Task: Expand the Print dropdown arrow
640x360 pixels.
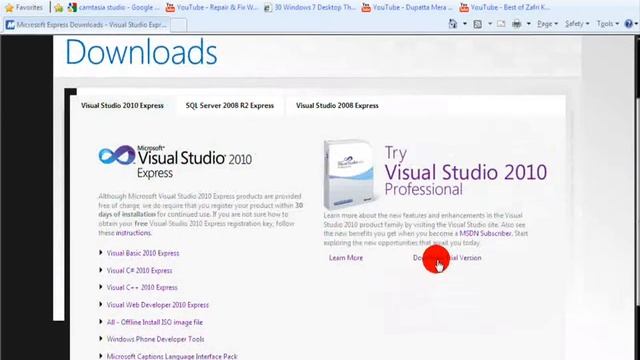Action: tap(529, 24)
